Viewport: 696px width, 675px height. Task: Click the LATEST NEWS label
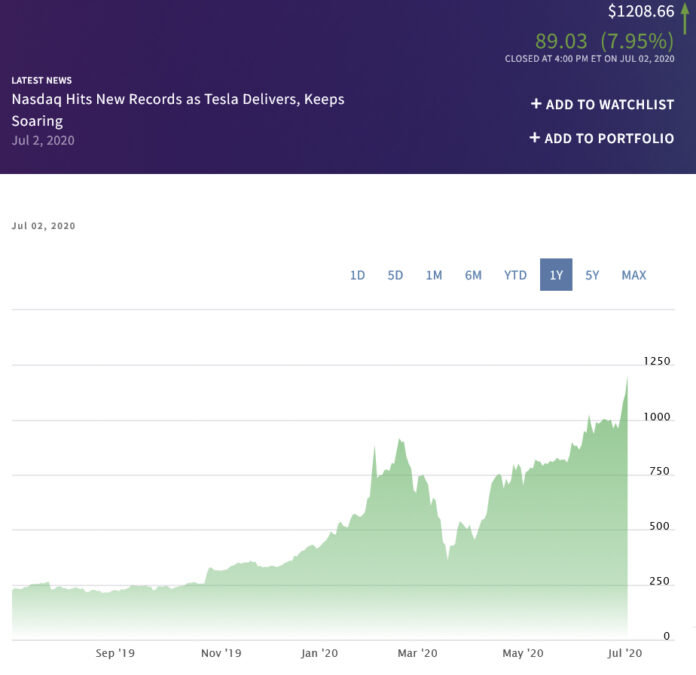coord(42,80)
